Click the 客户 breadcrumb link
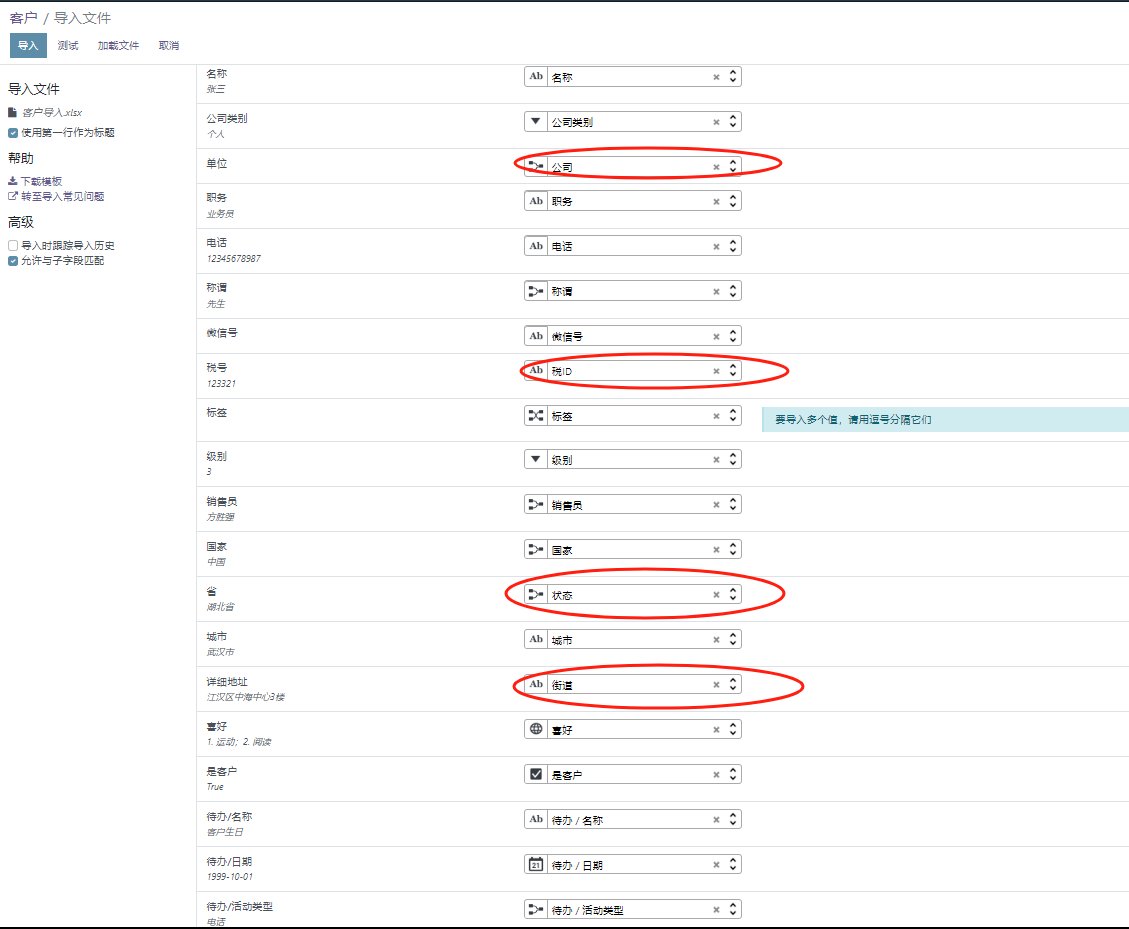The width and height of the screenshot is (1129, 929). coord(23,18)
